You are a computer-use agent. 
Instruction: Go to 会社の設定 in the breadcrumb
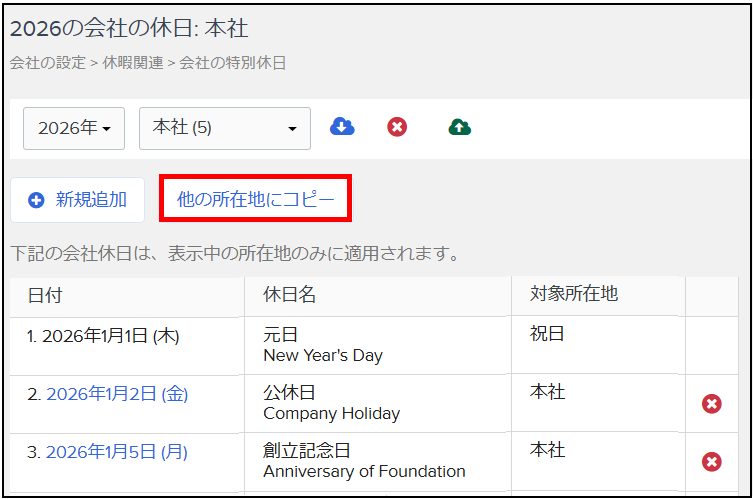pyautogui.click(x=47, y=63)
